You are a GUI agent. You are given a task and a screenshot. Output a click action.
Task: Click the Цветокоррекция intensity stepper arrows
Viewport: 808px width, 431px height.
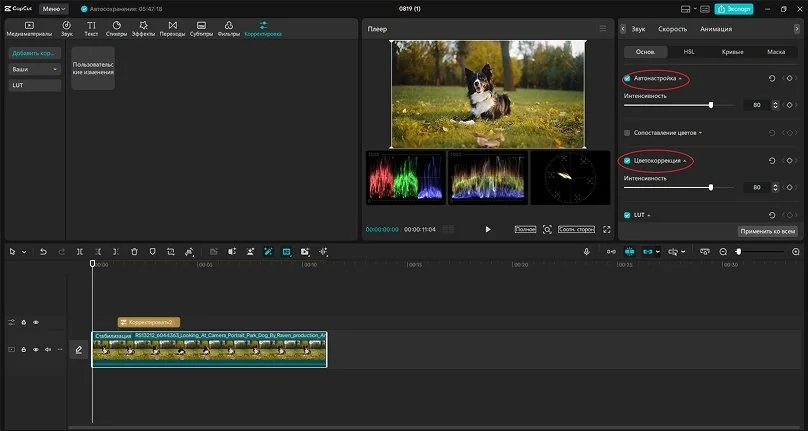click(775, 188)
